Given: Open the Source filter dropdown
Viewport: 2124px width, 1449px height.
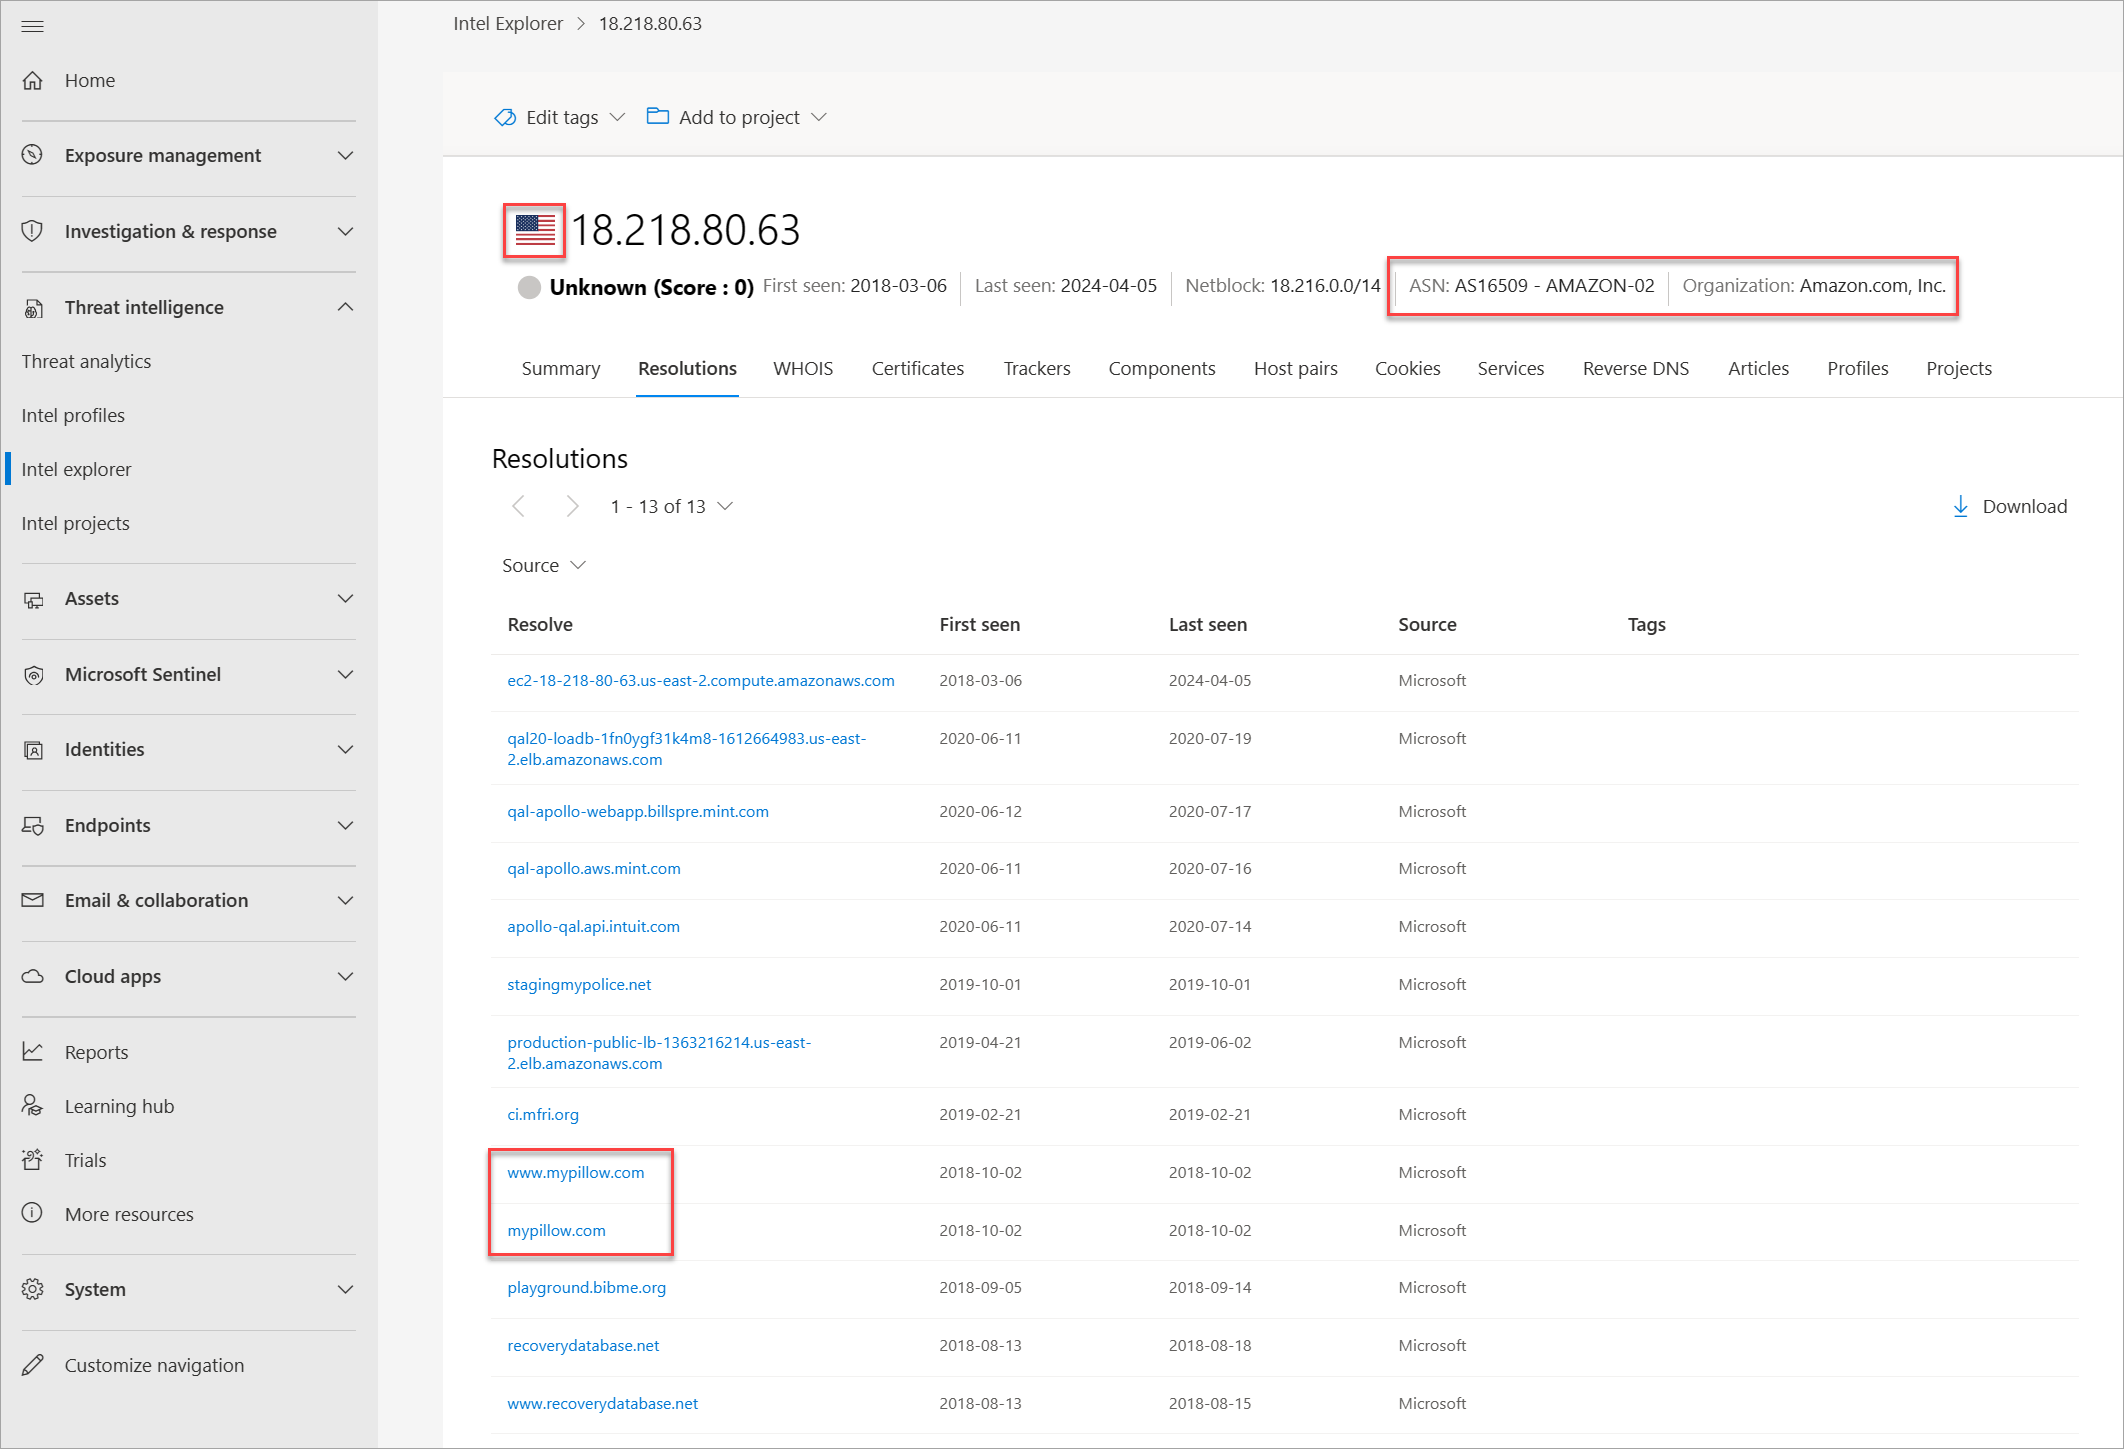Looking at the screenshot, I should coord(543,565).
